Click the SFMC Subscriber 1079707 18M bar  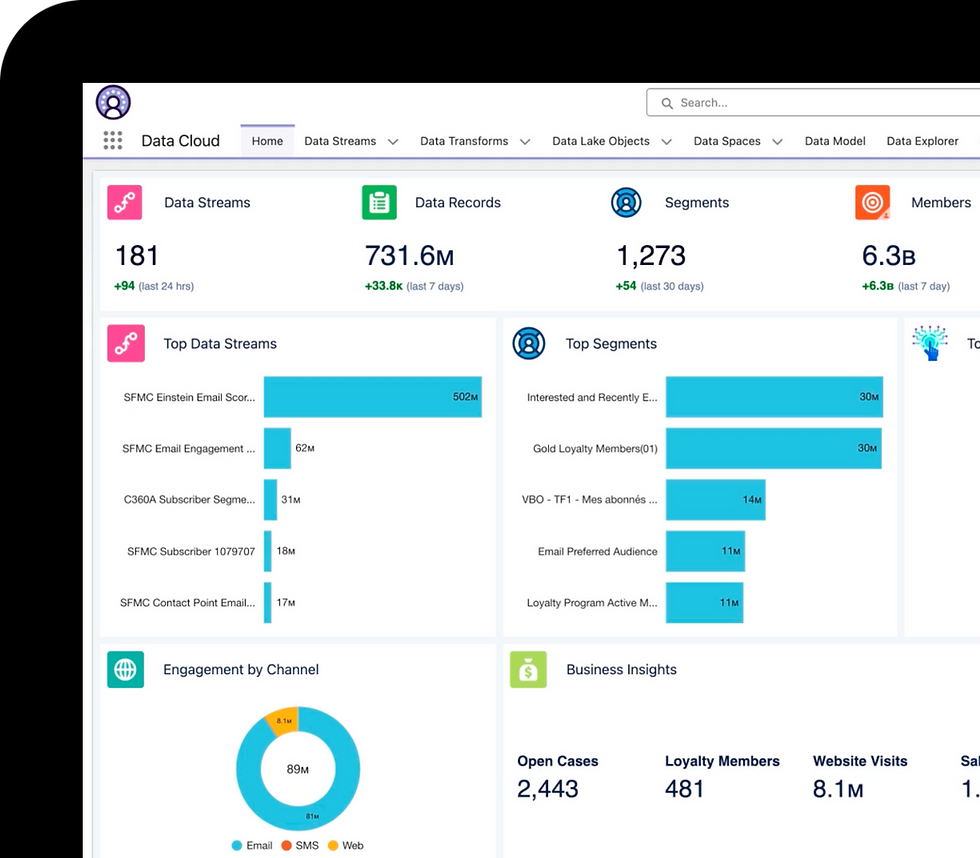268,551
